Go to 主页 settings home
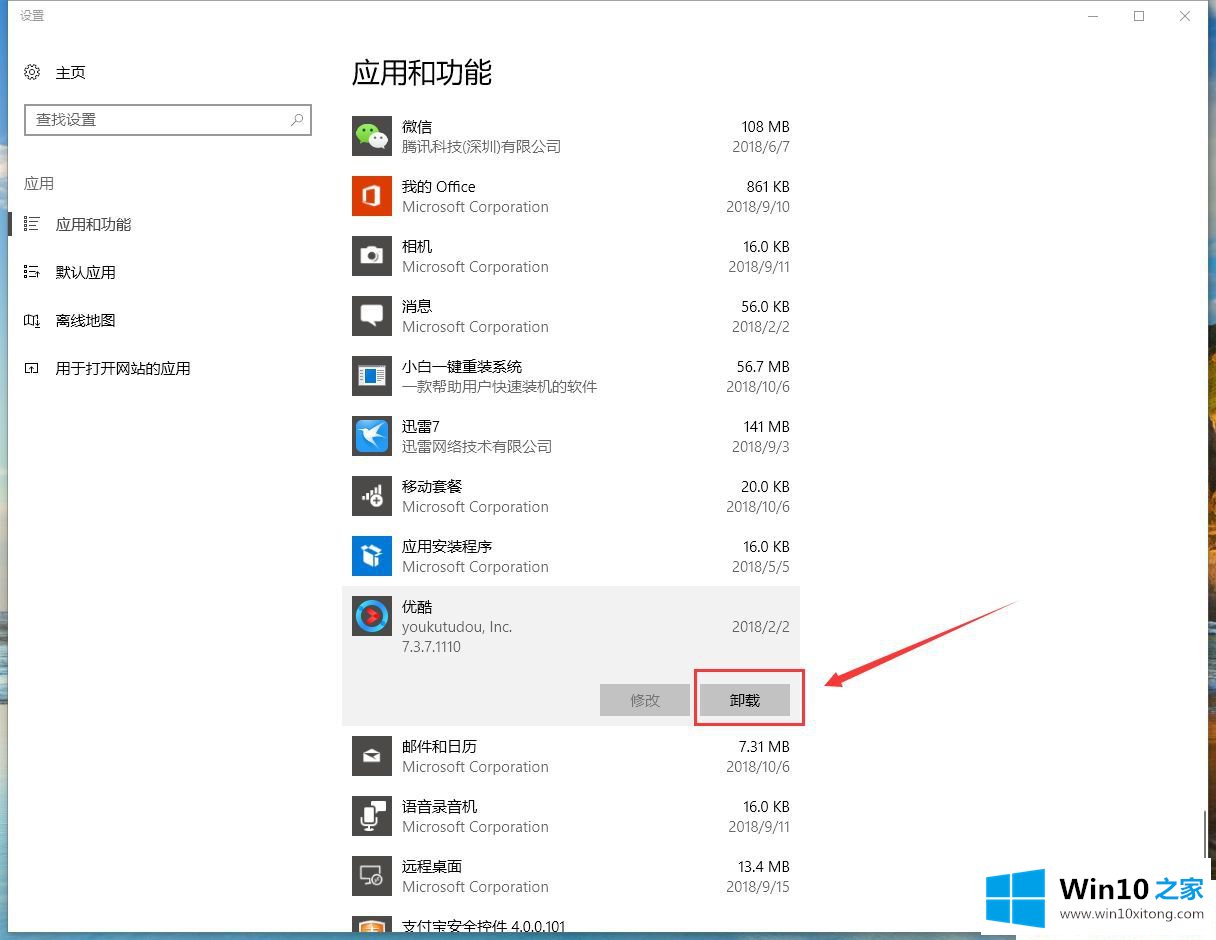This screenshot has width=1216, height=940. (70, 72)
